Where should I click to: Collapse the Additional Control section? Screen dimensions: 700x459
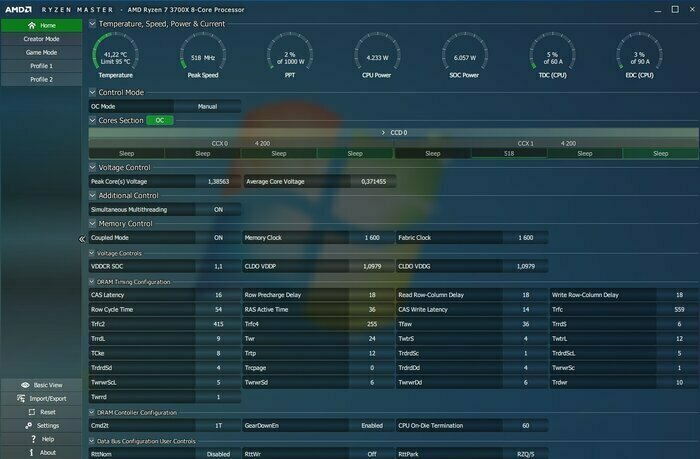pyautogui.click(x=92, y=195)
